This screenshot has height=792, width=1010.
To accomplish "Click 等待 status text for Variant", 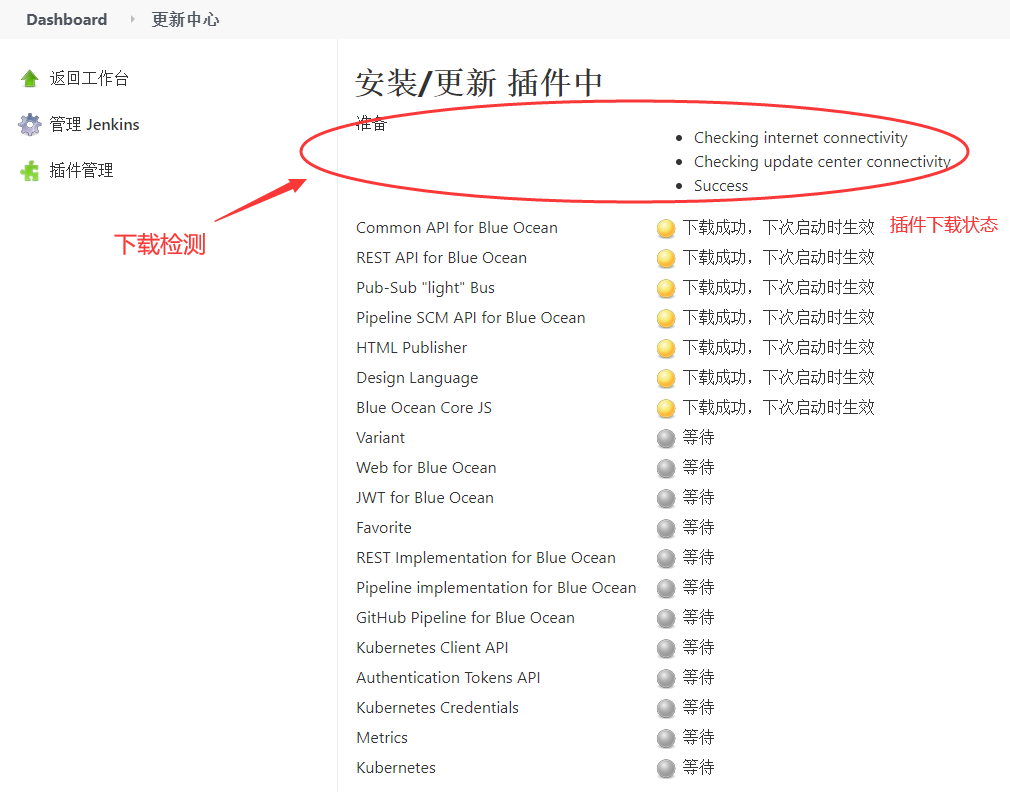I will click(x=698, y=438).
